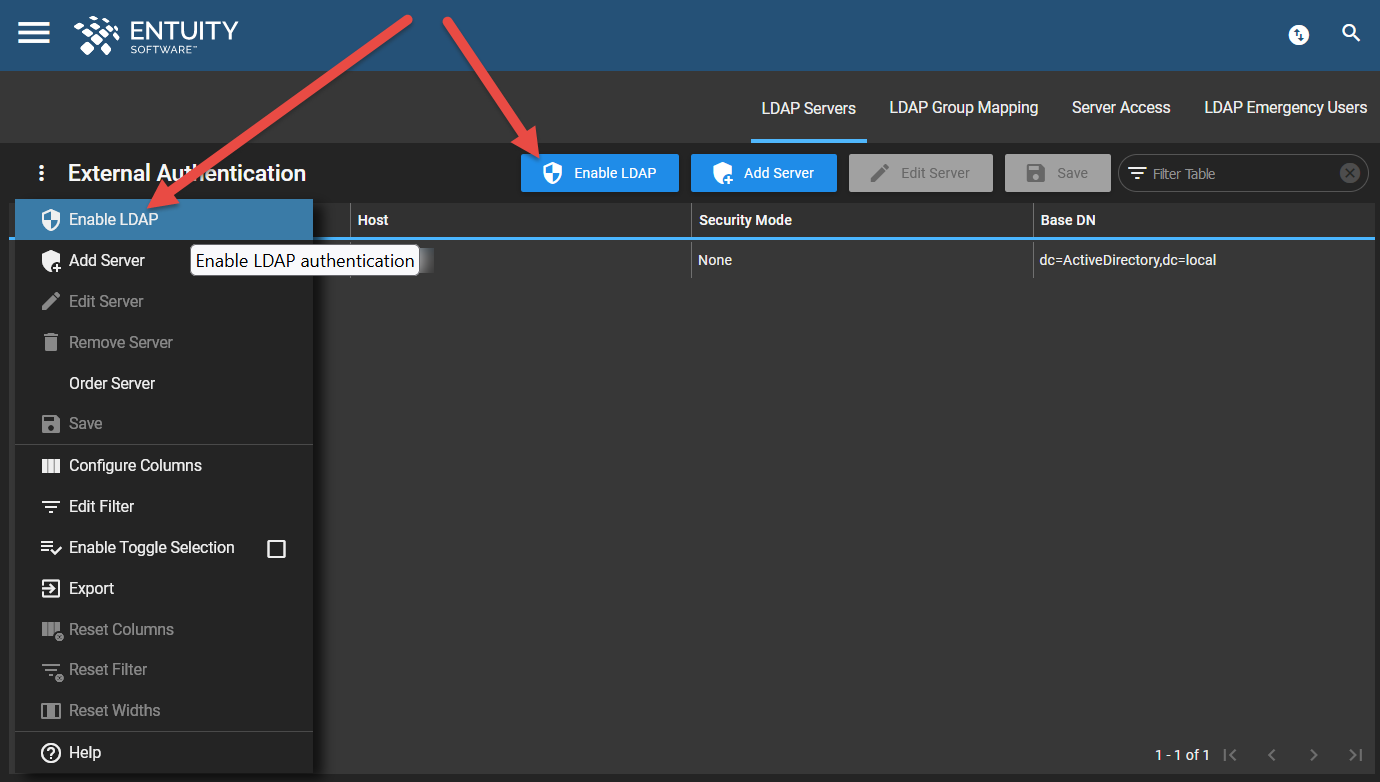This screenshot has height=782, width=1380.
Task: Click the Add Server toolbar button
Action: click(x=763, y=173)
